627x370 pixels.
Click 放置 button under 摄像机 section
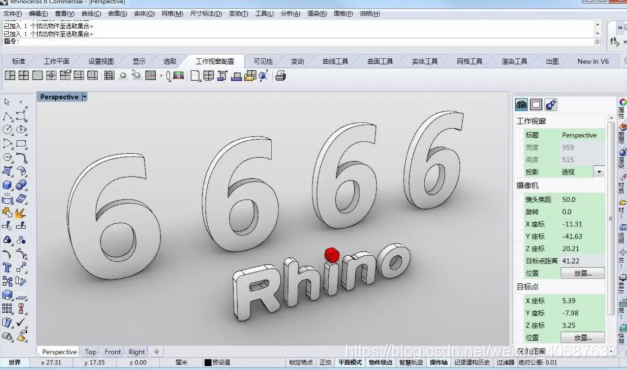point(583,273)
